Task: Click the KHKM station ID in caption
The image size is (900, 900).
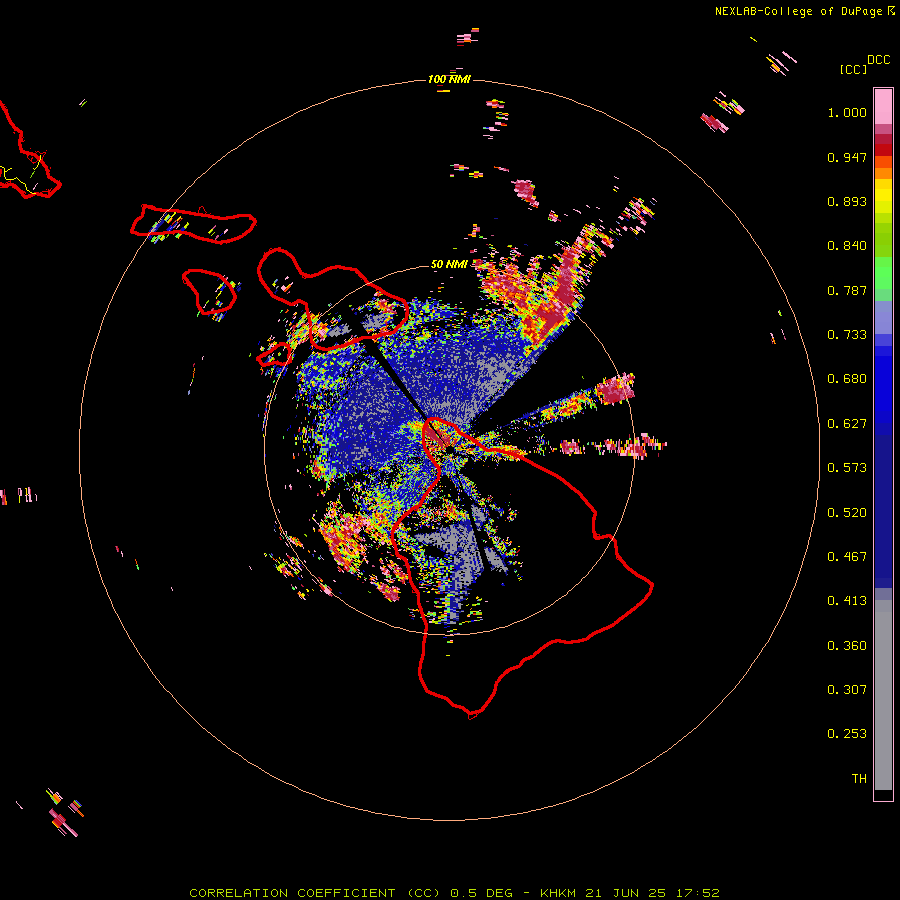Action: pyautogui.click(x=558, y=893)
